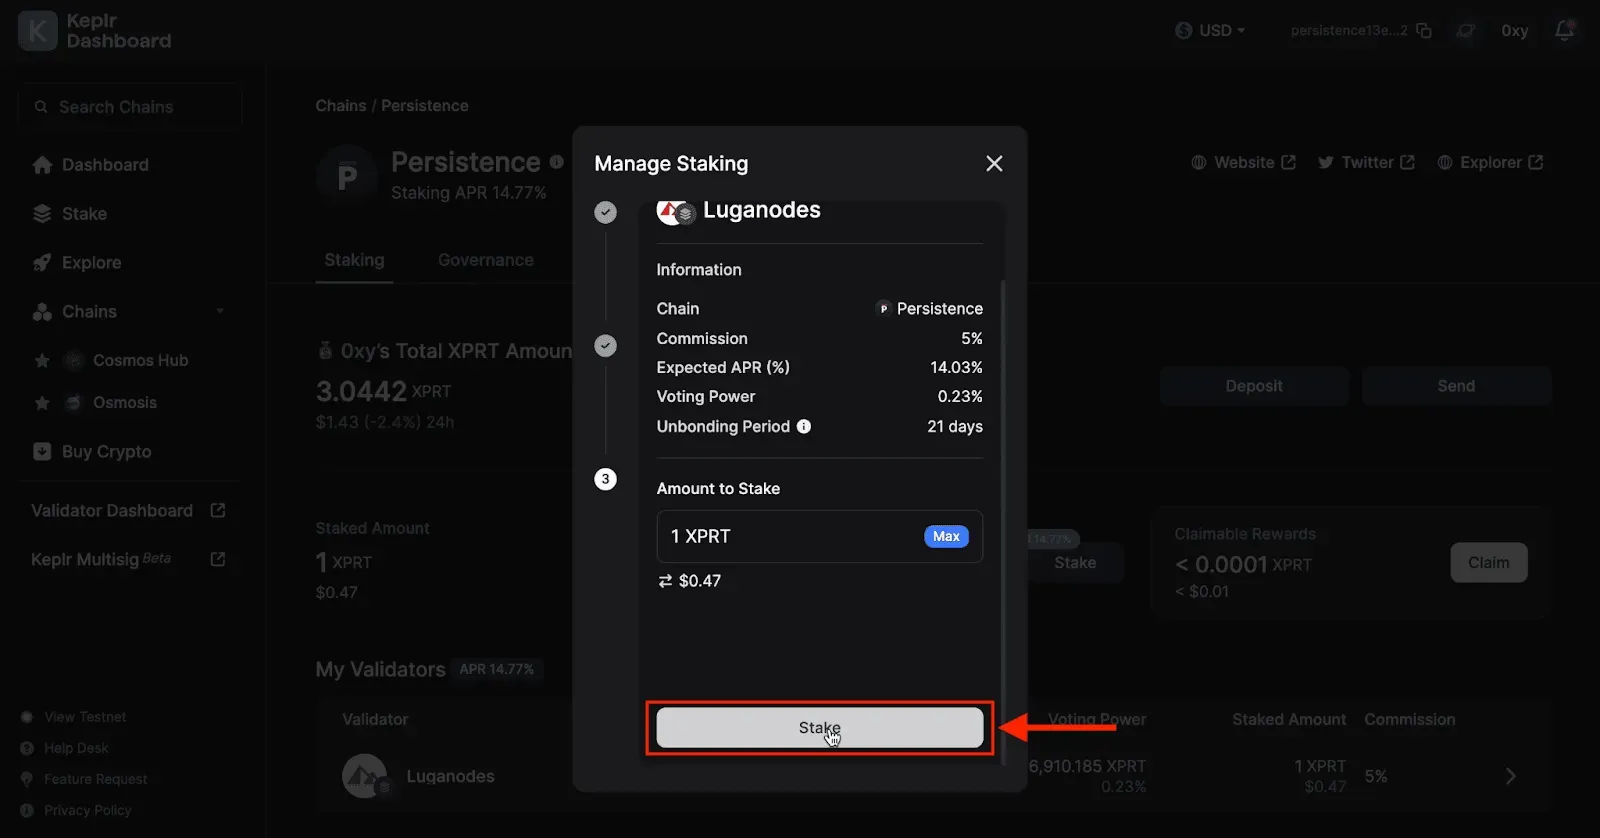The image size is (1600, 838).
Task: Copy the persistence wallet address
Action: point(1424,31)
